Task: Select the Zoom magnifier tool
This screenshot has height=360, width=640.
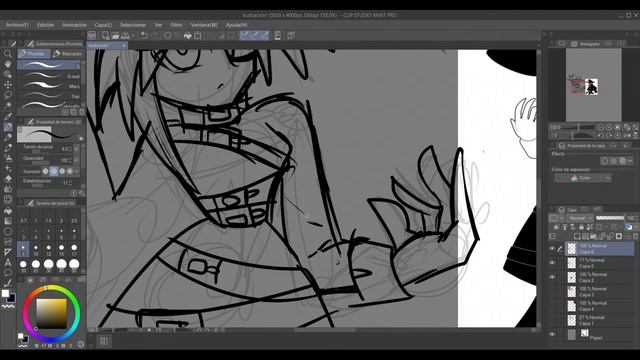Action: point(7,54)
